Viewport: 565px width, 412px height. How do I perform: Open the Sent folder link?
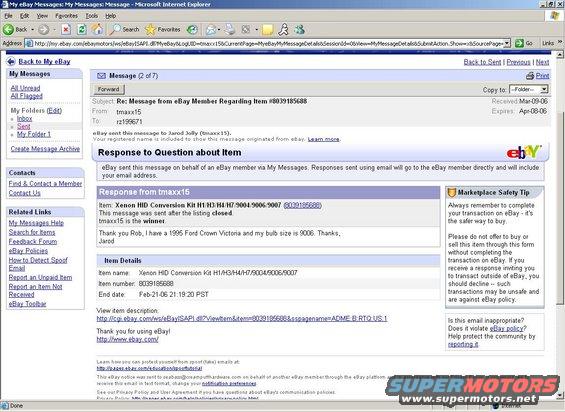(23, 126)
